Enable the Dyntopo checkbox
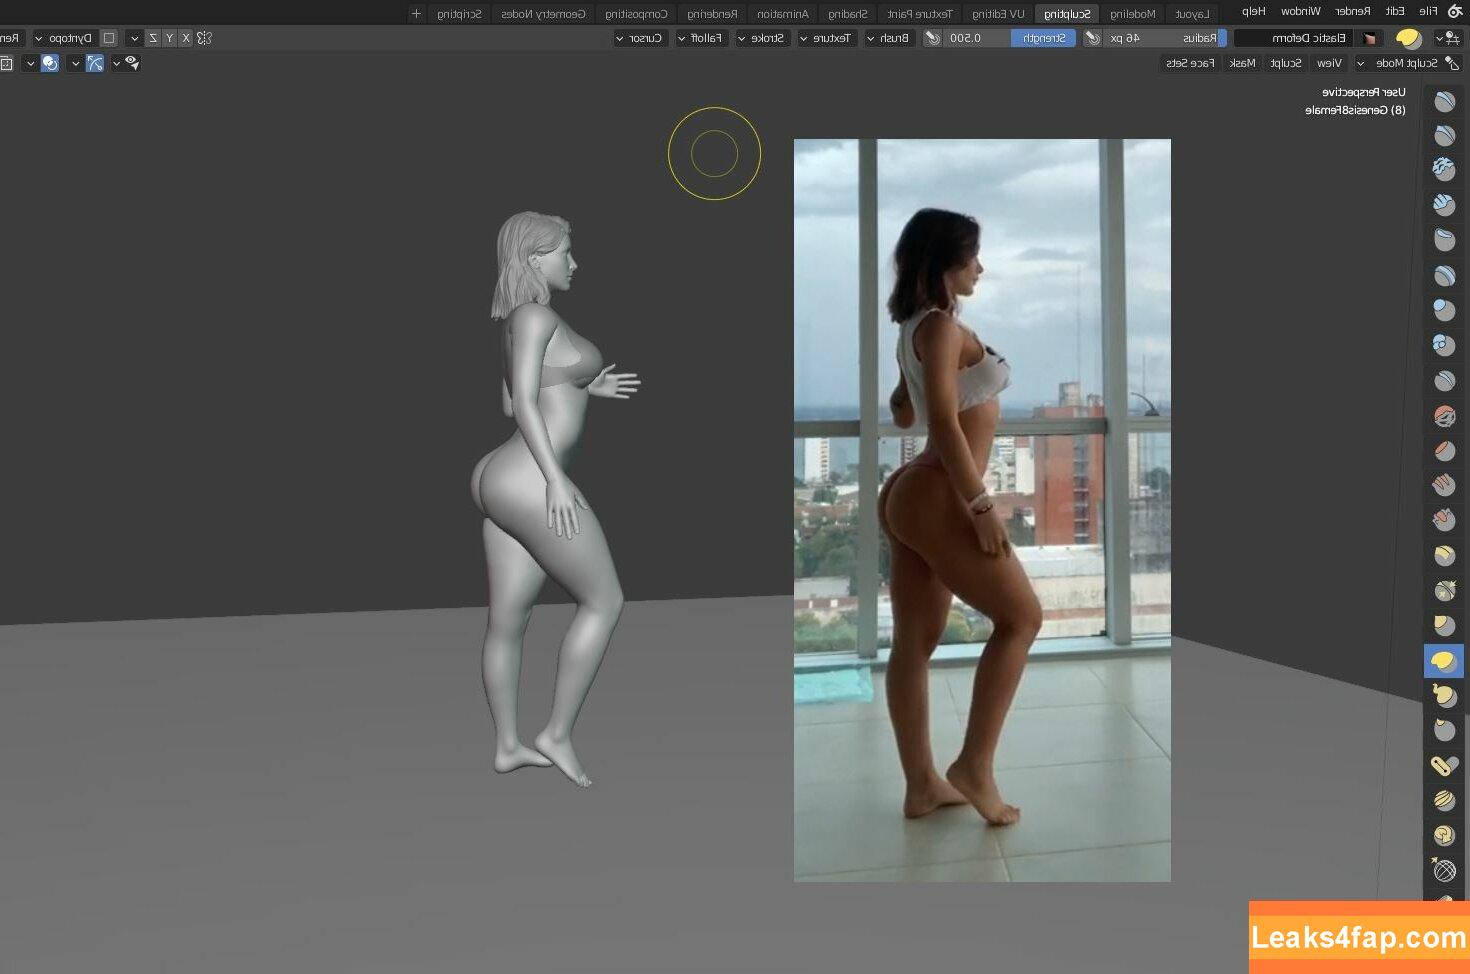This screenshot has width=1470, height=974. pyautogui.click(x=109, y=38)
